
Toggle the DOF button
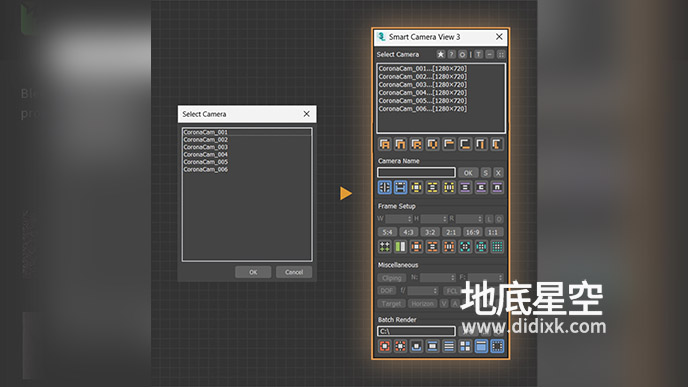point(387,290)
